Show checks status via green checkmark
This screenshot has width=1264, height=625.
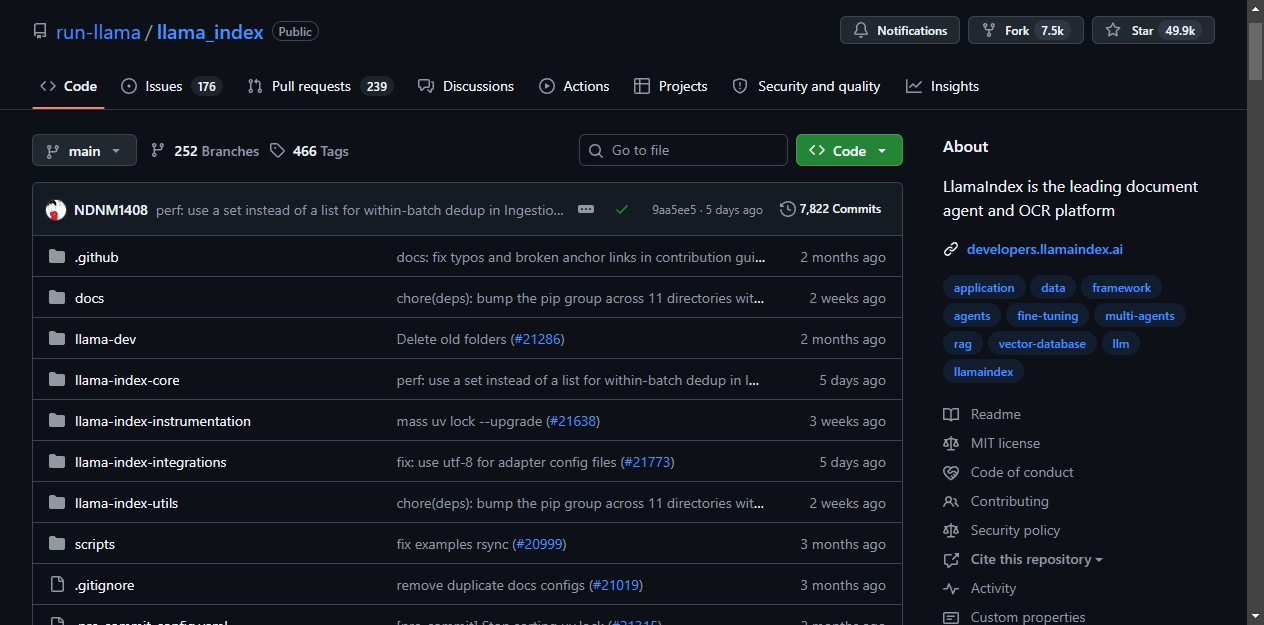point(622,209)
